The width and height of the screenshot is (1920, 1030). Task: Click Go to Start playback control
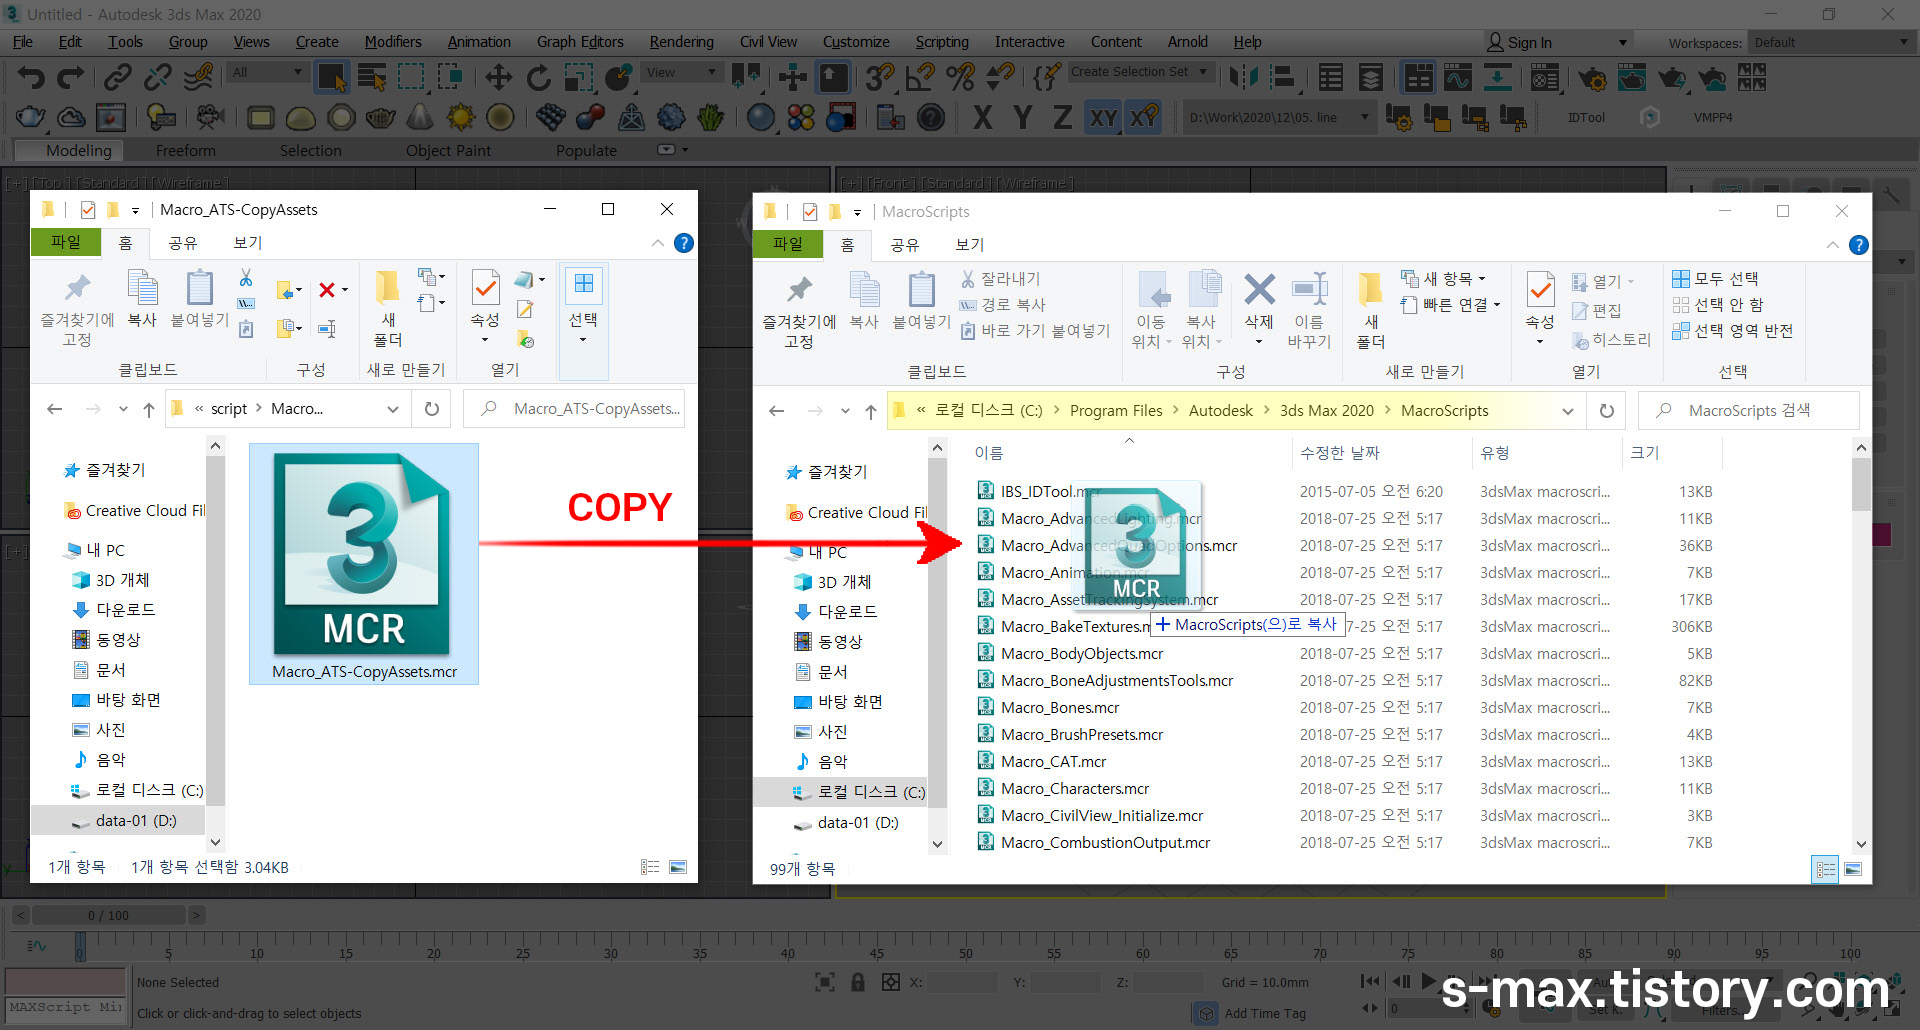point(1370,981)
